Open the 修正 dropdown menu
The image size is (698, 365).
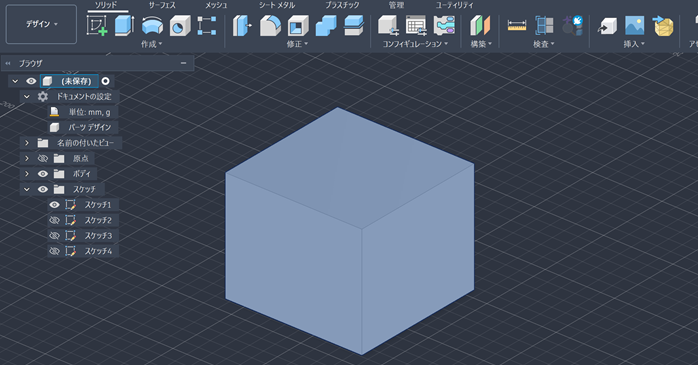point(297,44)
